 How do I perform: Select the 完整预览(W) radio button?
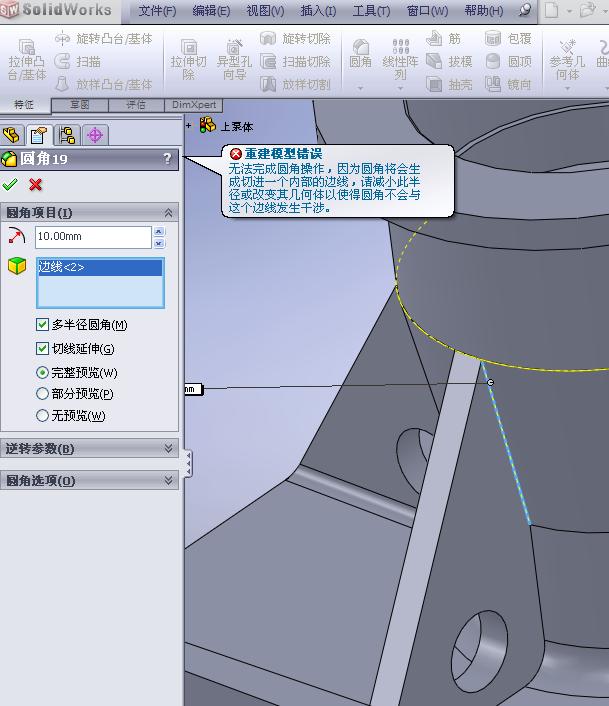pyautogui.click(x=42, y=372)
